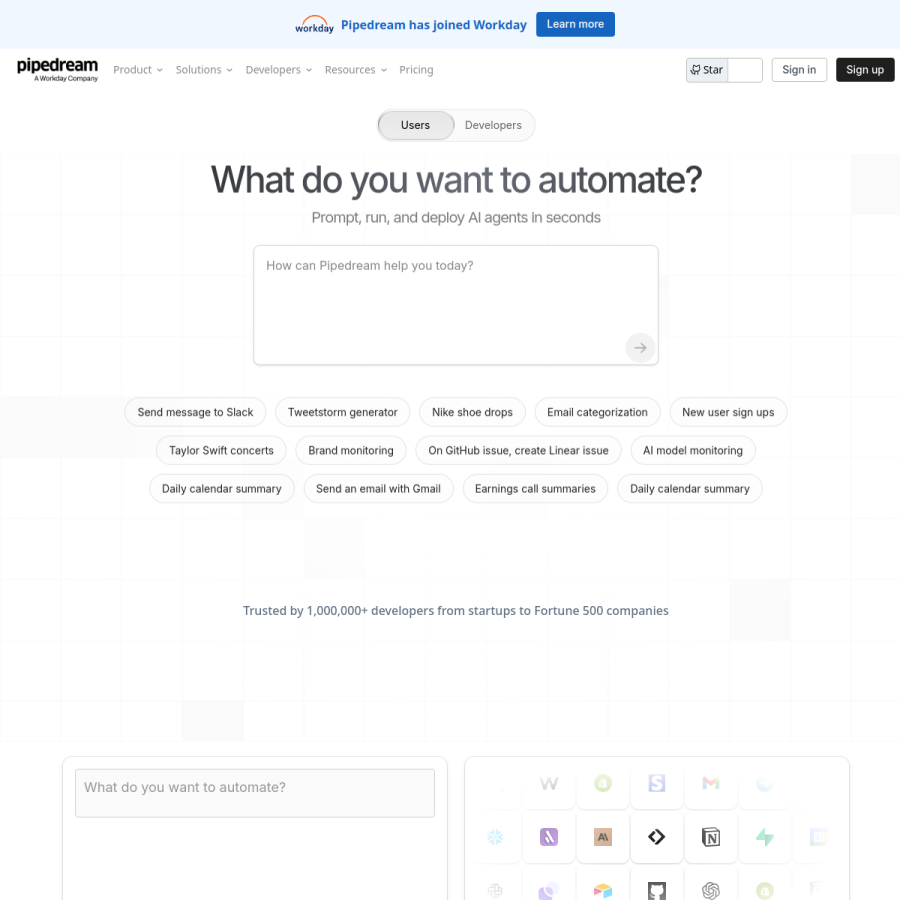Select the Google Calendar icon

818,837
